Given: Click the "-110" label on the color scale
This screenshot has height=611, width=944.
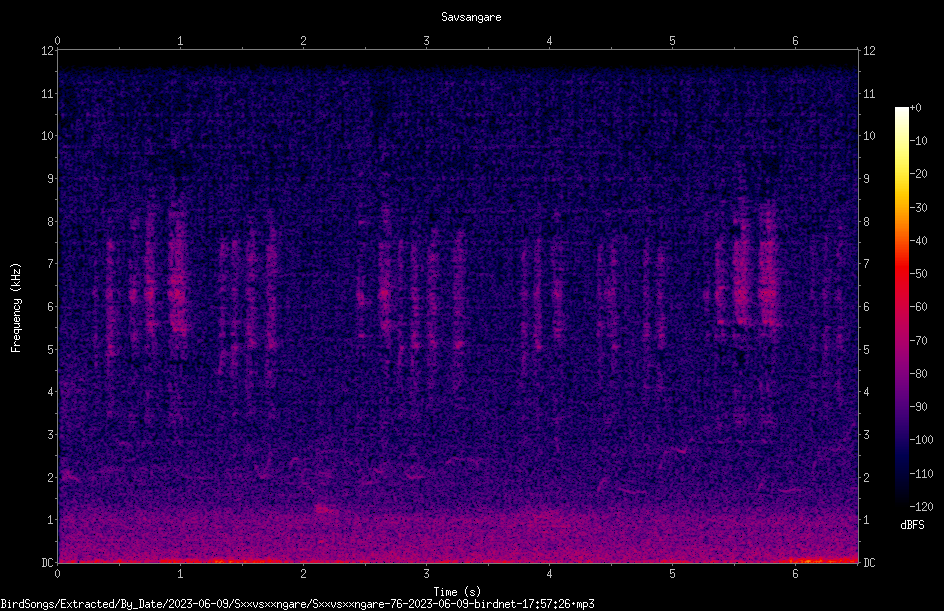Looking at the screenshot, I should (921, 474).
